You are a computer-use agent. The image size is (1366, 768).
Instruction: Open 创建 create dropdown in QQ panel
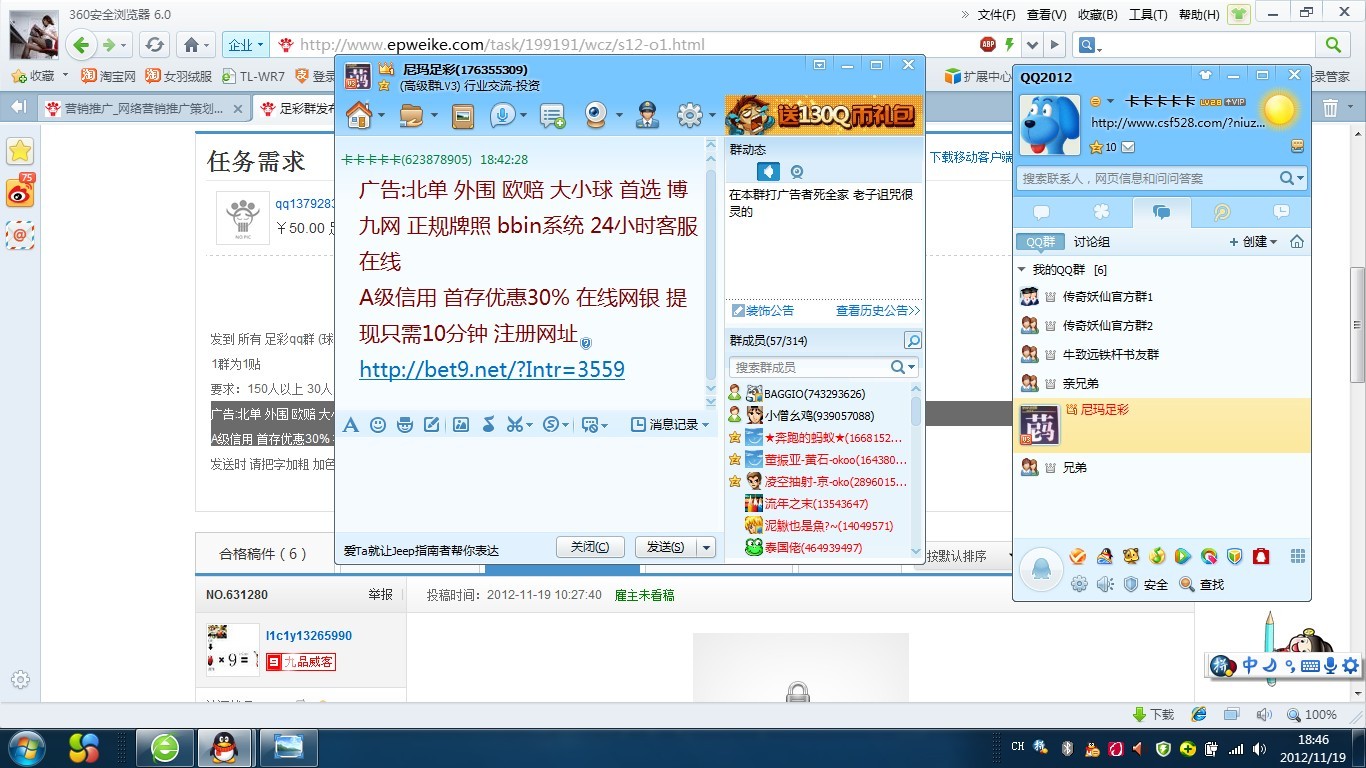(x=1254, y=242)
